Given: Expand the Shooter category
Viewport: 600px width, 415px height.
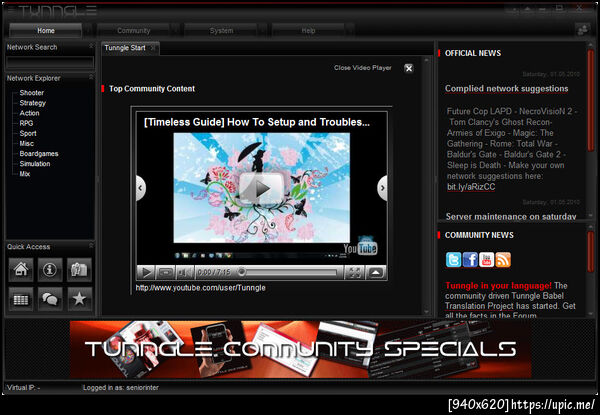Looking at the screenshot, I should [32, 93].
